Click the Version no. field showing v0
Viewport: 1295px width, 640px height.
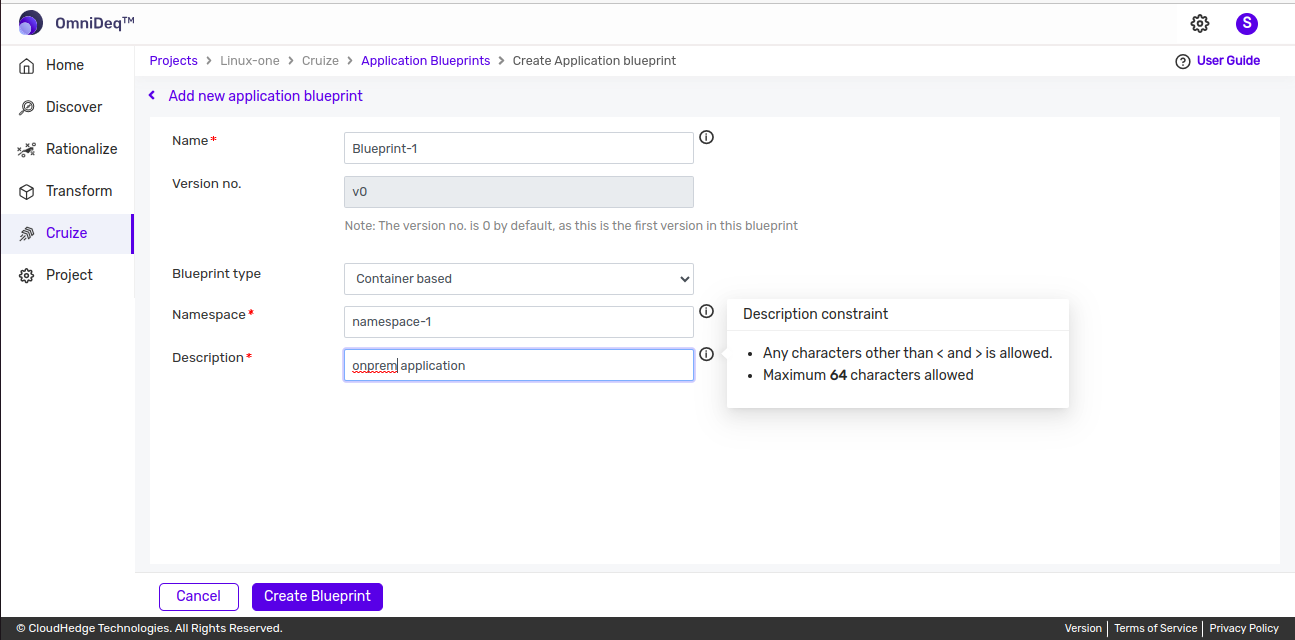point(519,192)
